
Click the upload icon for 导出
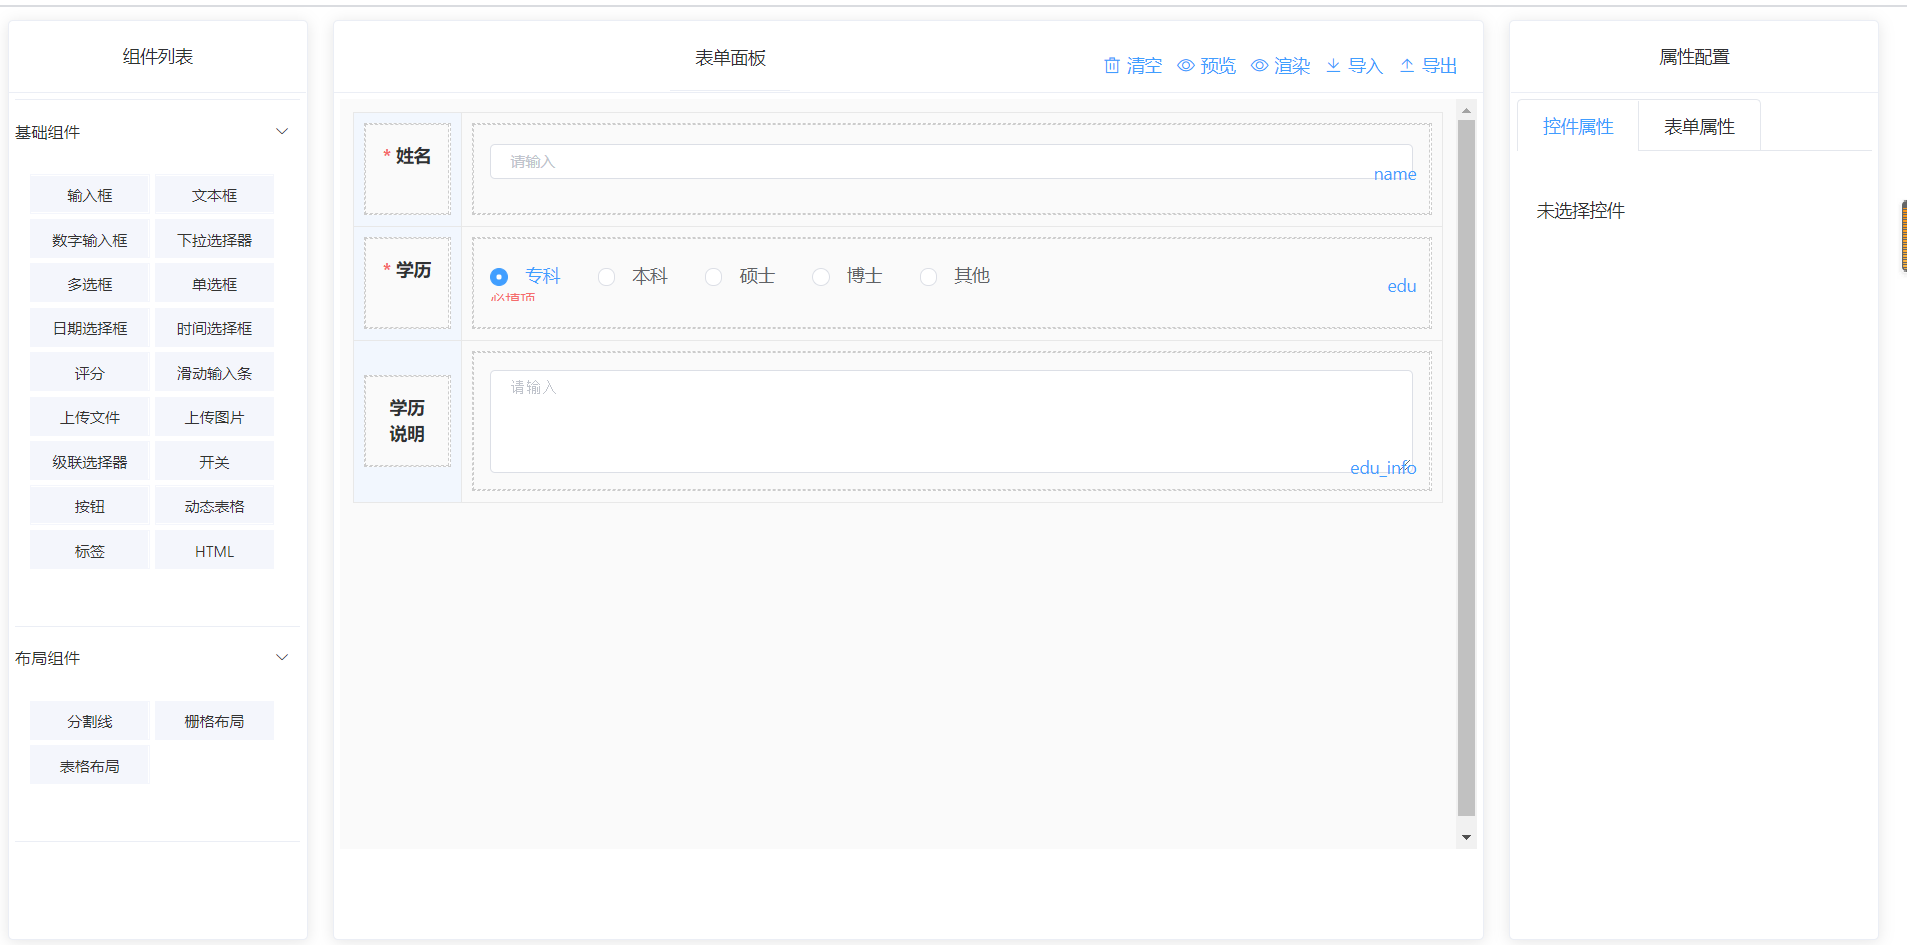tap(1407, 66)
